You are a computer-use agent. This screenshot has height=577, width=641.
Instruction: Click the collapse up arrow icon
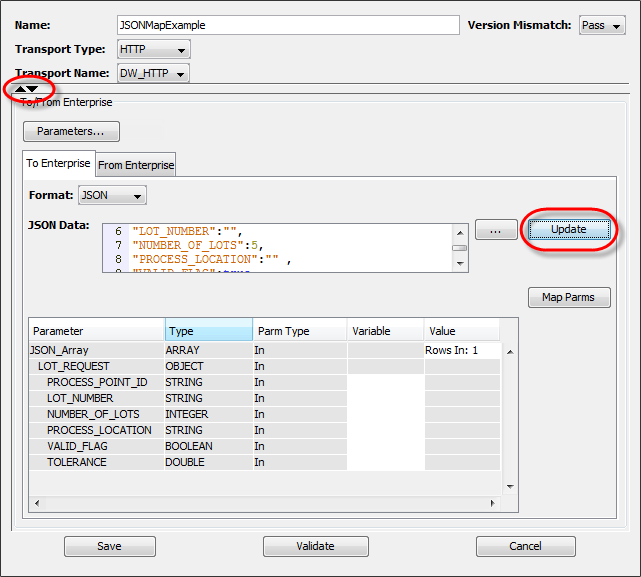point(20,90)
